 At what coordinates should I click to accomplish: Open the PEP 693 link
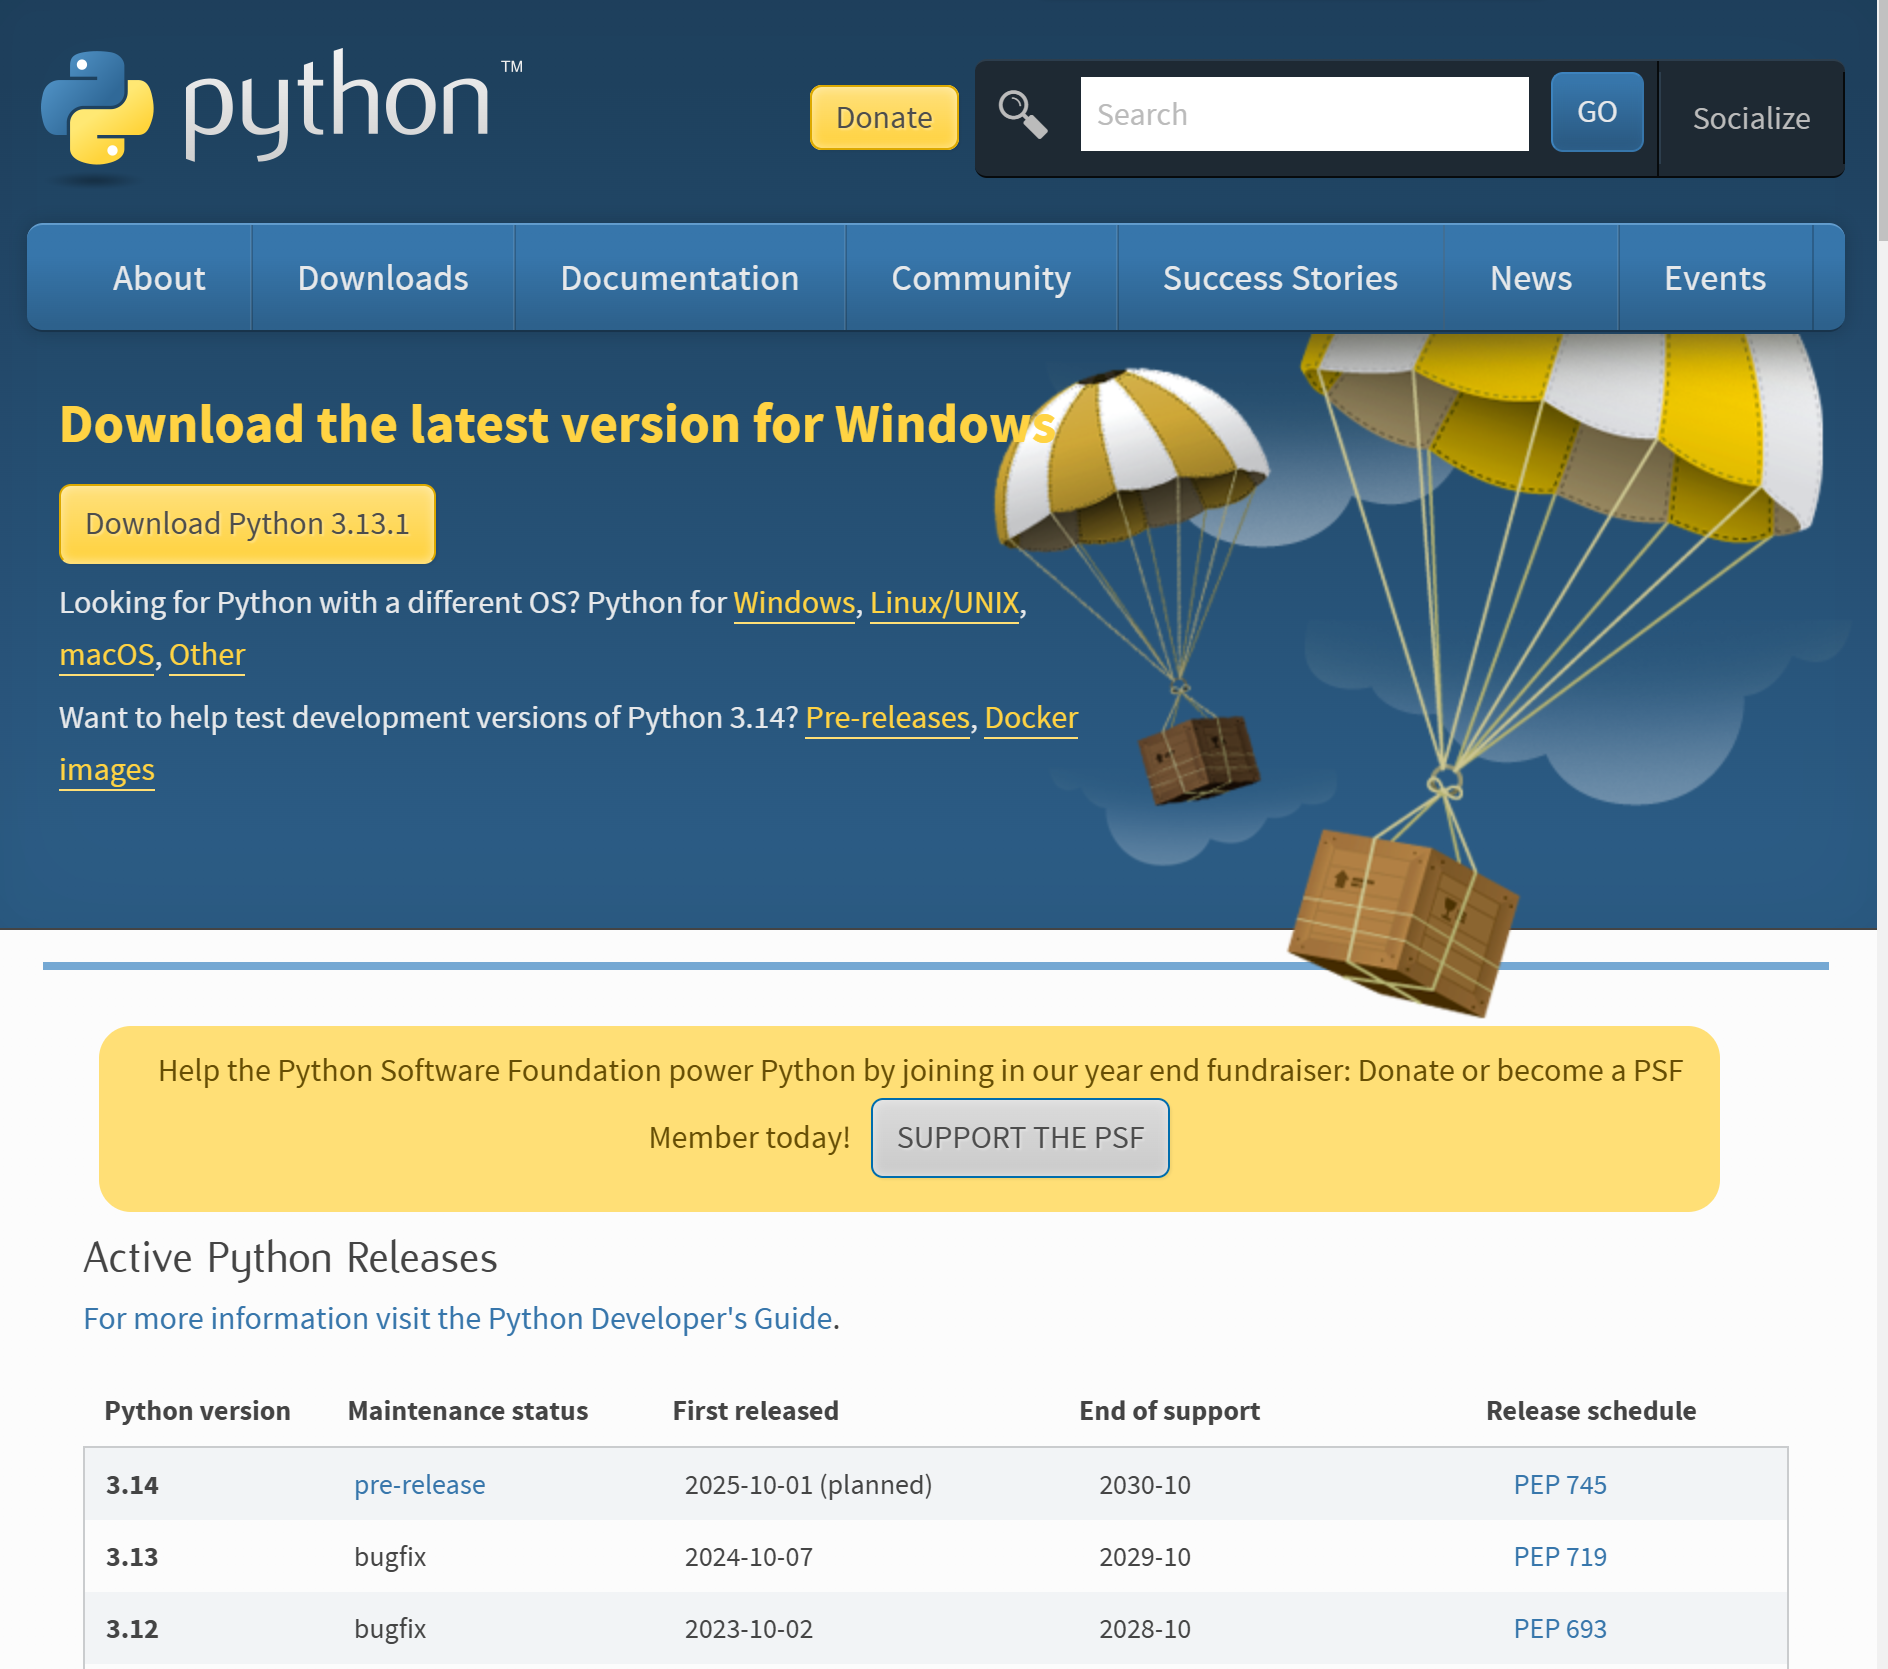coord(1560,1628)
